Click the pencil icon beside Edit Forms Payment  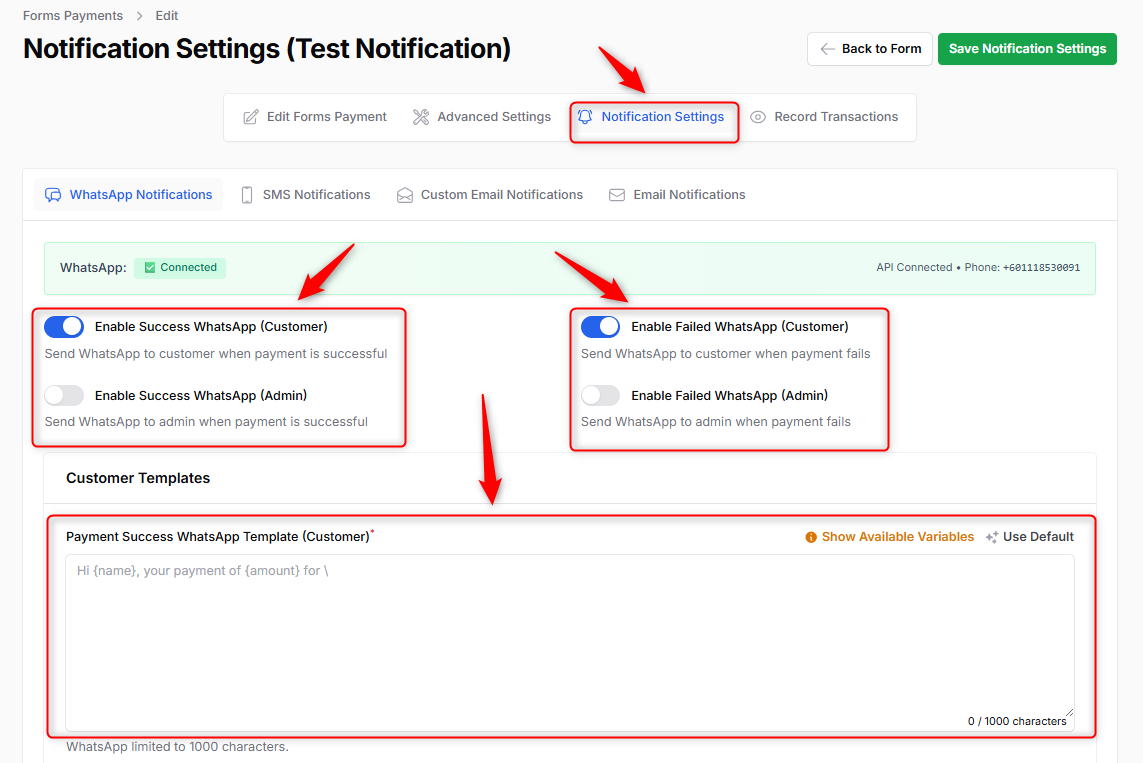click(251, 117)
